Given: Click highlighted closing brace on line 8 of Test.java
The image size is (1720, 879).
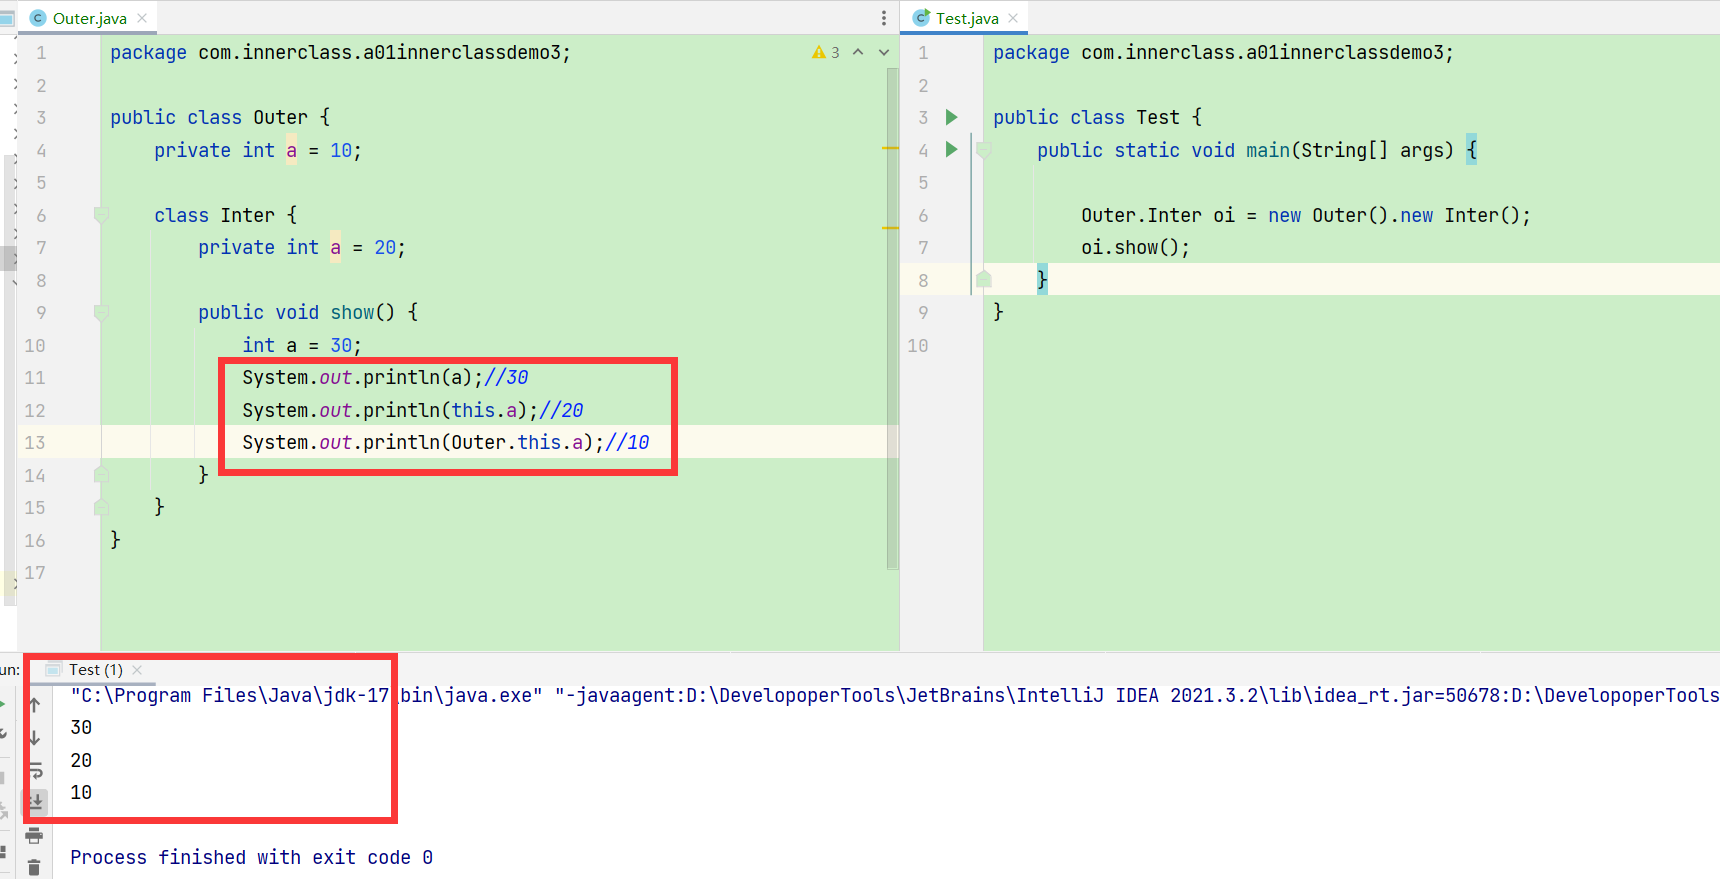Looking at the screenshot, I should point(1042,279).
